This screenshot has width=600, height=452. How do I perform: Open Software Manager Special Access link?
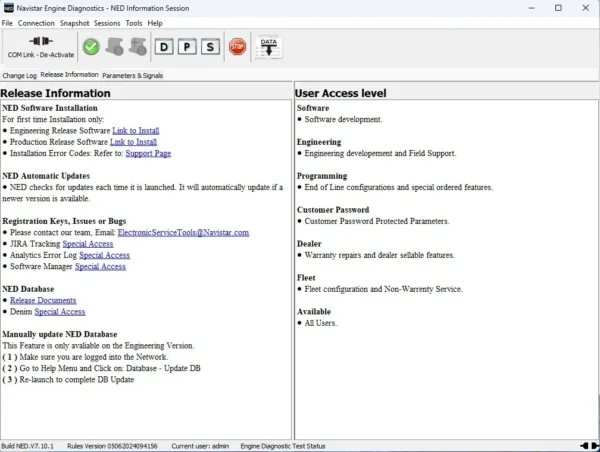[x=100, y=266]
